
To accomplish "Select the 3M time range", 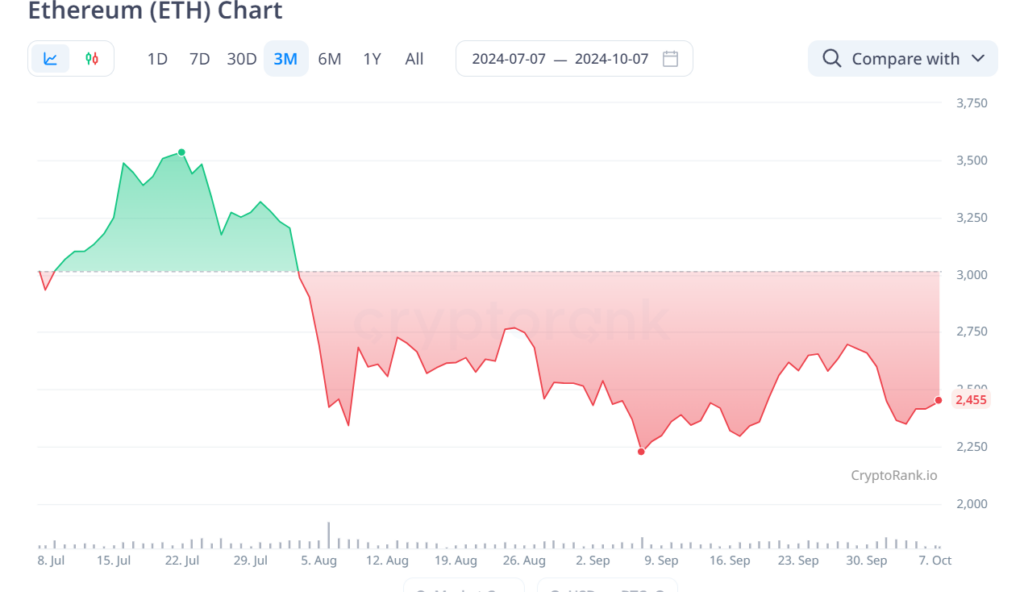I will pyautogui.click(x=285, y=59).
